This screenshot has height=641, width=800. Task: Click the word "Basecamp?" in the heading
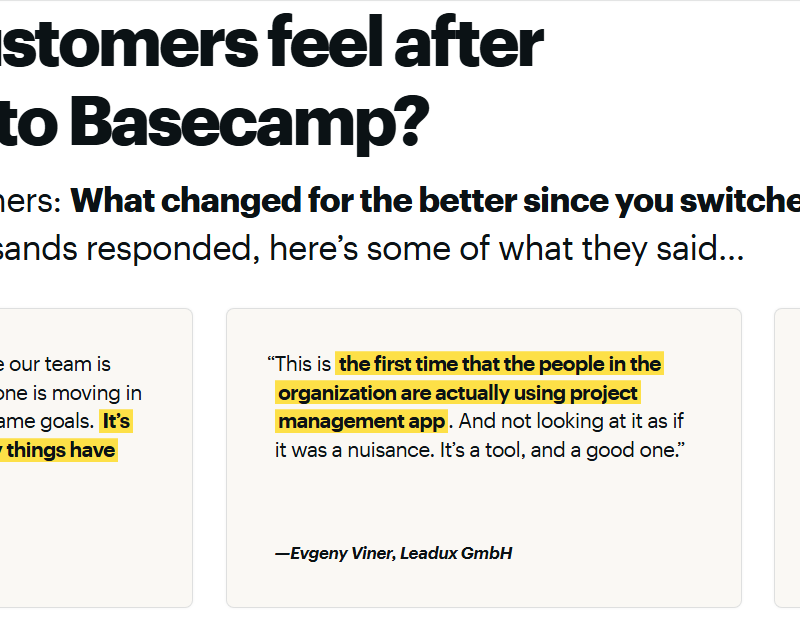[x=250, y=122]
